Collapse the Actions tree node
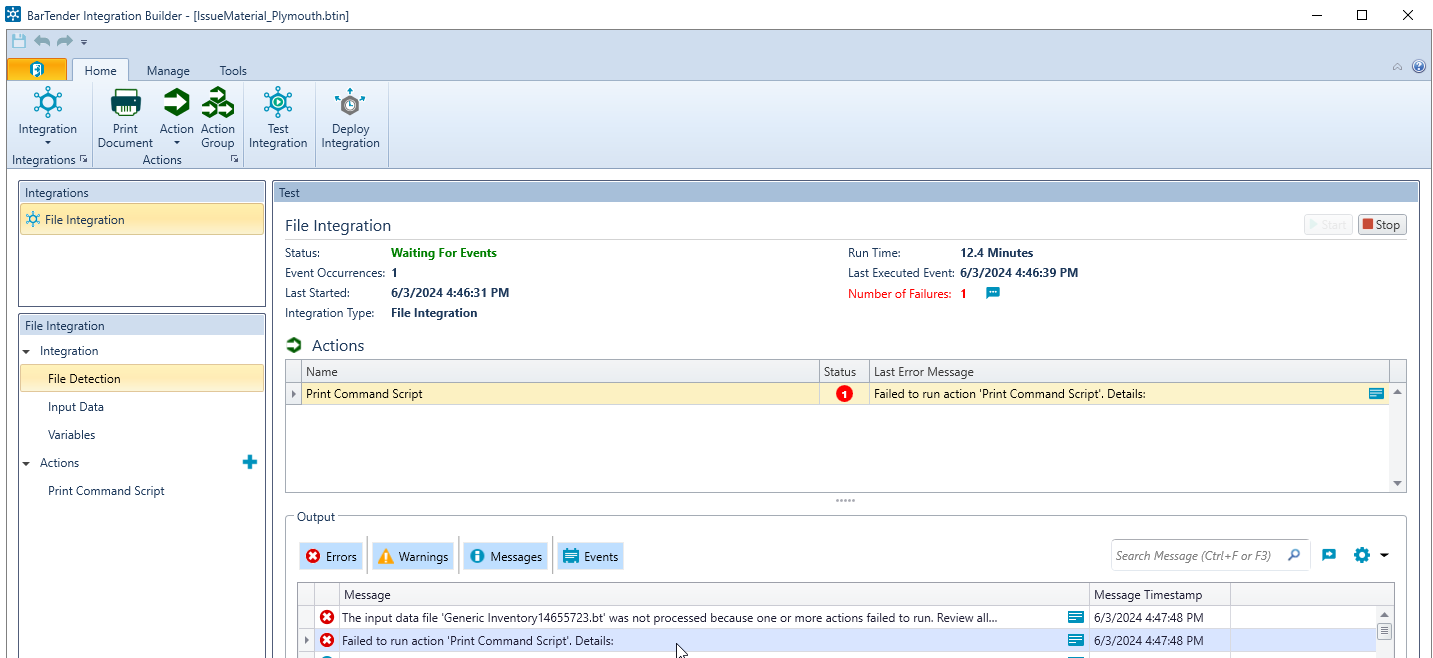Viewport: 1433px width, 658px height. 27,463
